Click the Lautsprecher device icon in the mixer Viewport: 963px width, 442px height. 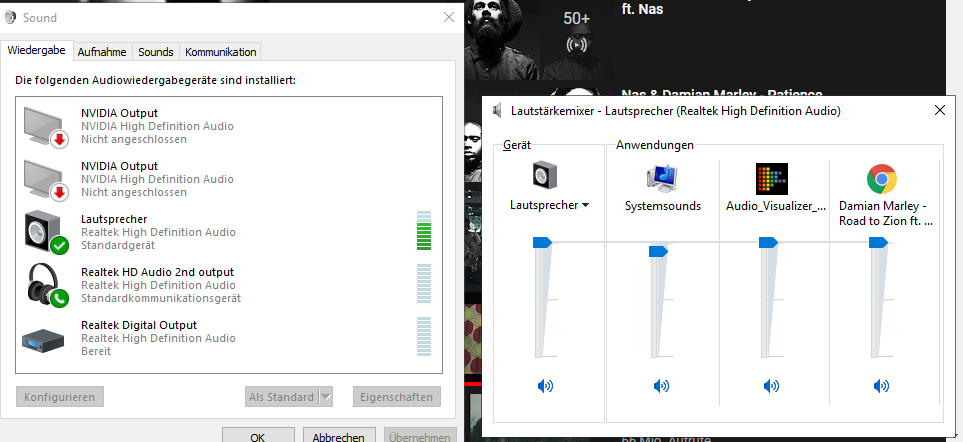click(545, 174)
